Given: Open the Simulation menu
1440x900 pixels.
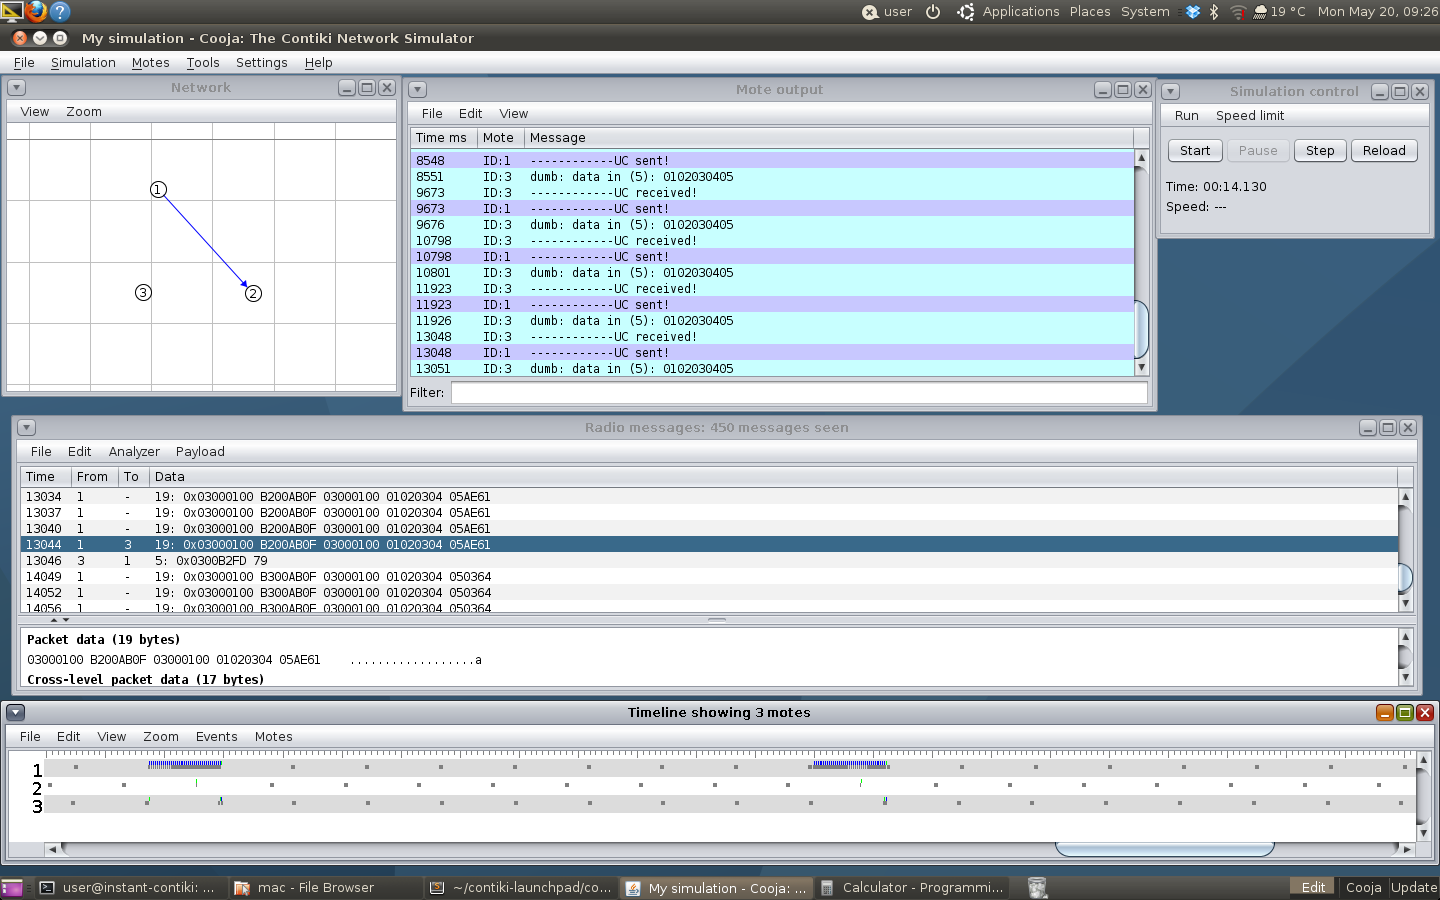Looking at the screenshot, I should point(83,62).
